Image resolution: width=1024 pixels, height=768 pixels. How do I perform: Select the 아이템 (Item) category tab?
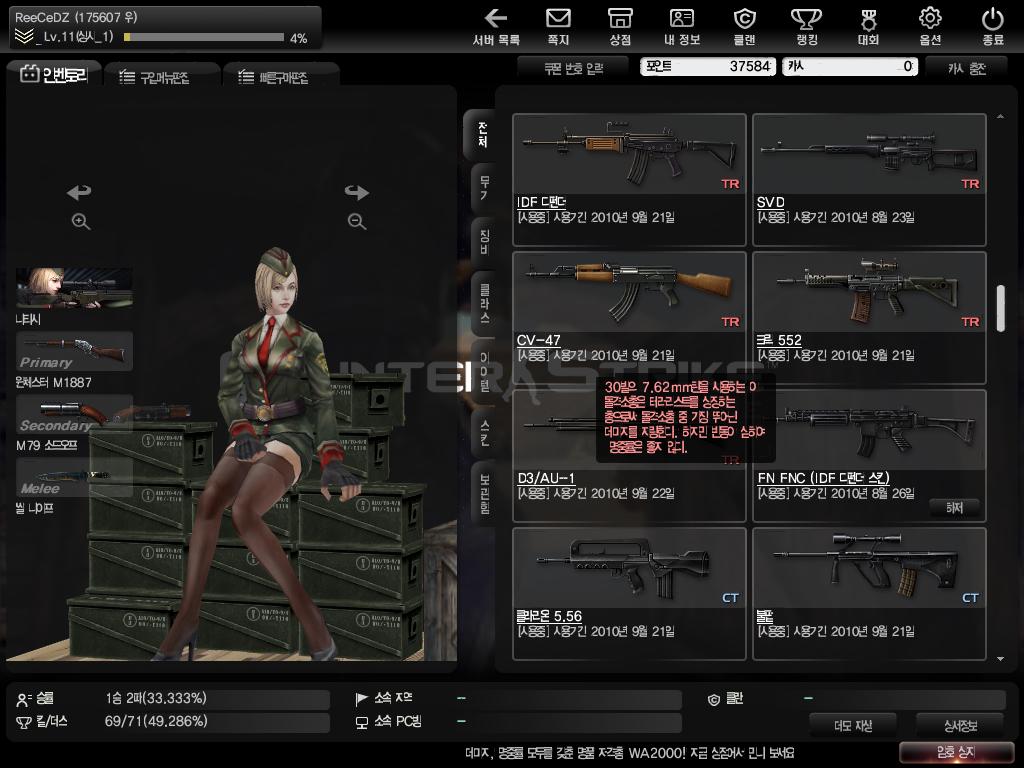pos(483,372)
